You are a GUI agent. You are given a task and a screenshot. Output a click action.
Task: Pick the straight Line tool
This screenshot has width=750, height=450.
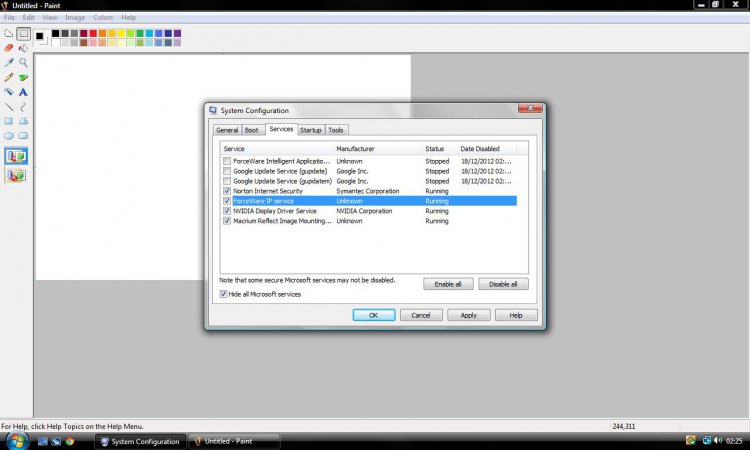[9, 107]
